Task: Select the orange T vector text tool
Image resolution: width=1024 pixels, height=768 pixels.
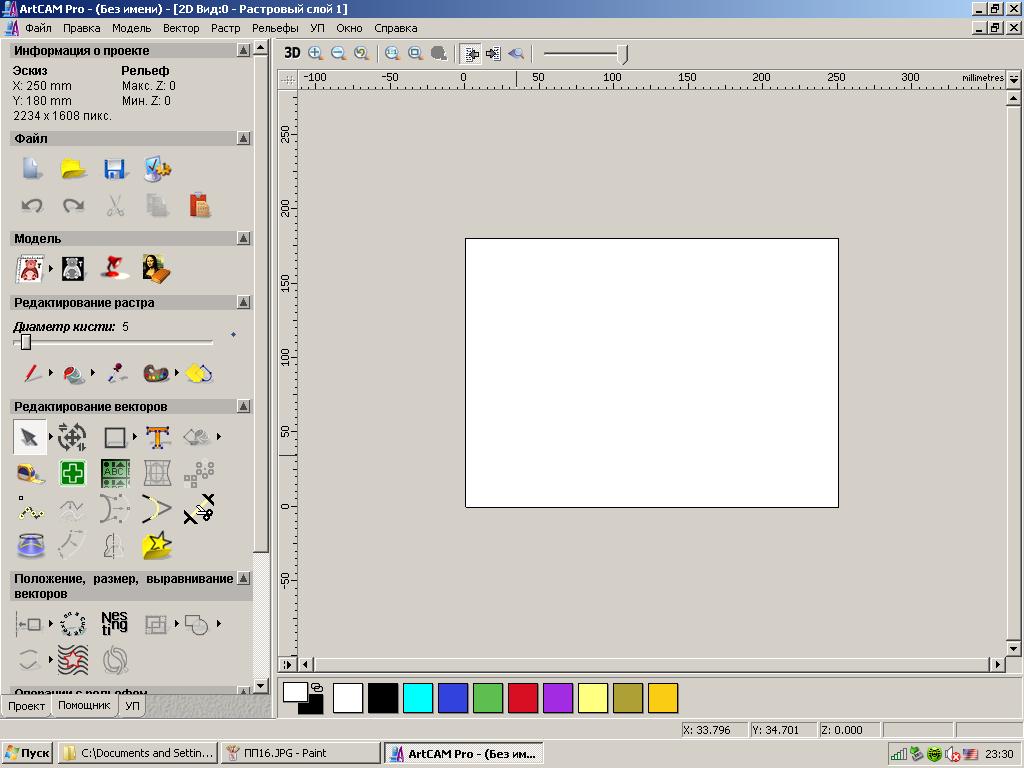Action: pos(157,437)
